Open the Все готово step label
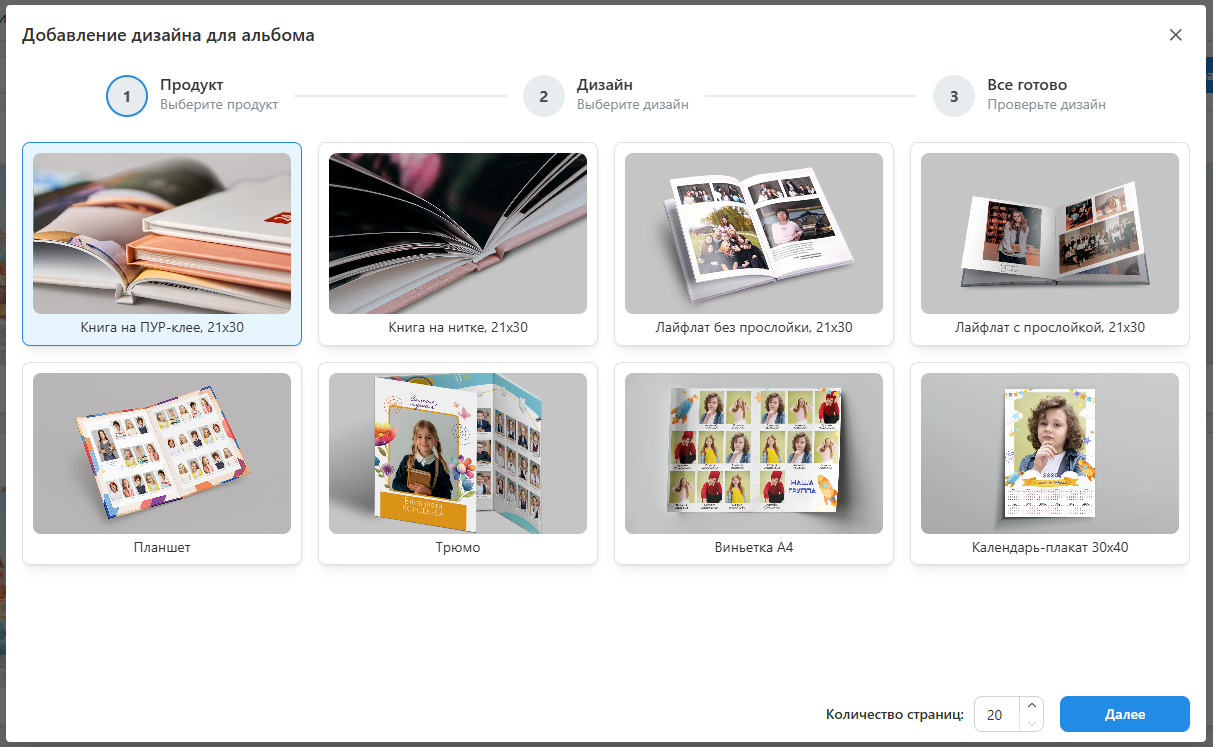The width and height of the screenshot is (1213, 747). click(1026, 86)
